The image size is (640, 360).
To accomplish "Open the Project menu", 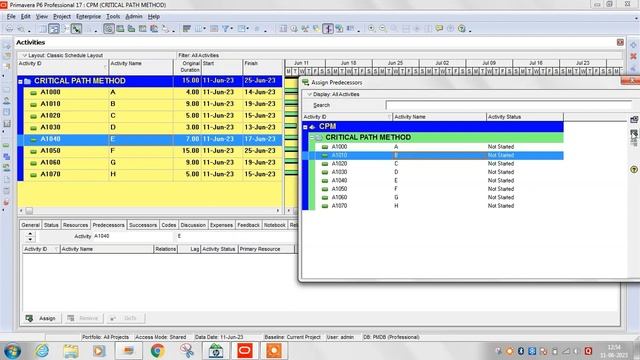I will (62, 16).
